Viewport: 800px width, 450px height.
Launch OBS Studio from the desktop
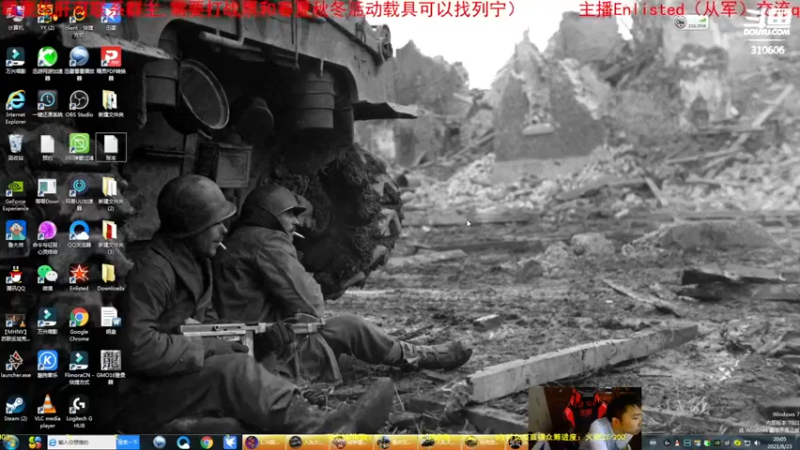point(79,104)
